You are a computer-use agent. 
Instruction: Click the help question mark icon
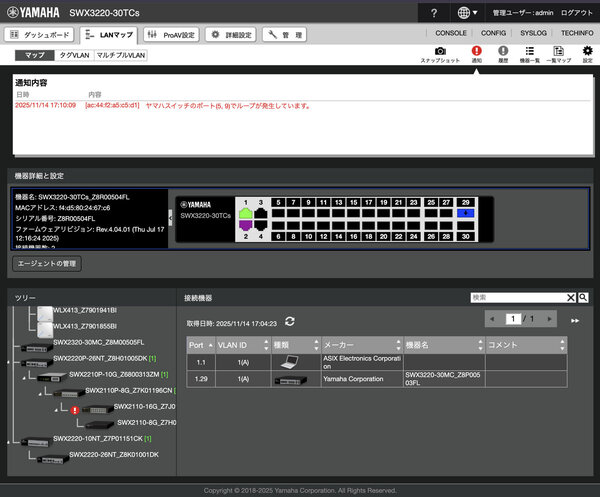pyautogui.click(x=433, y=12)
